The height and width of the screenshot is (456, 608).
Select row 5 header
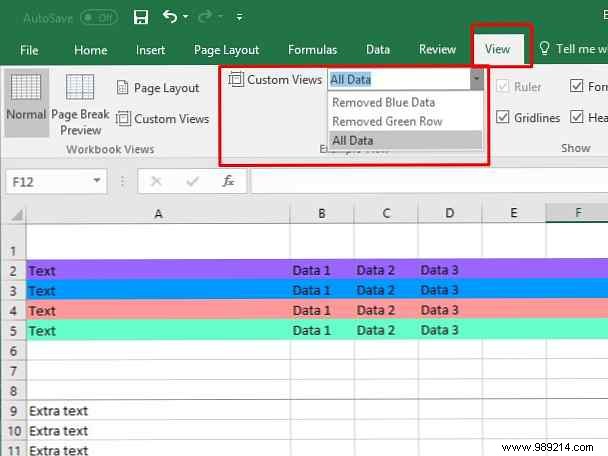tap(13, 331)
